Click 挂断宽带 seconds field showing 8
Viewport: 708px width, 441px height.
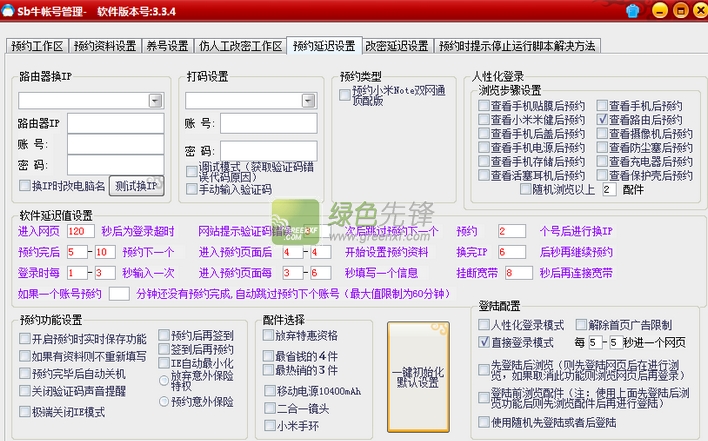519,273
